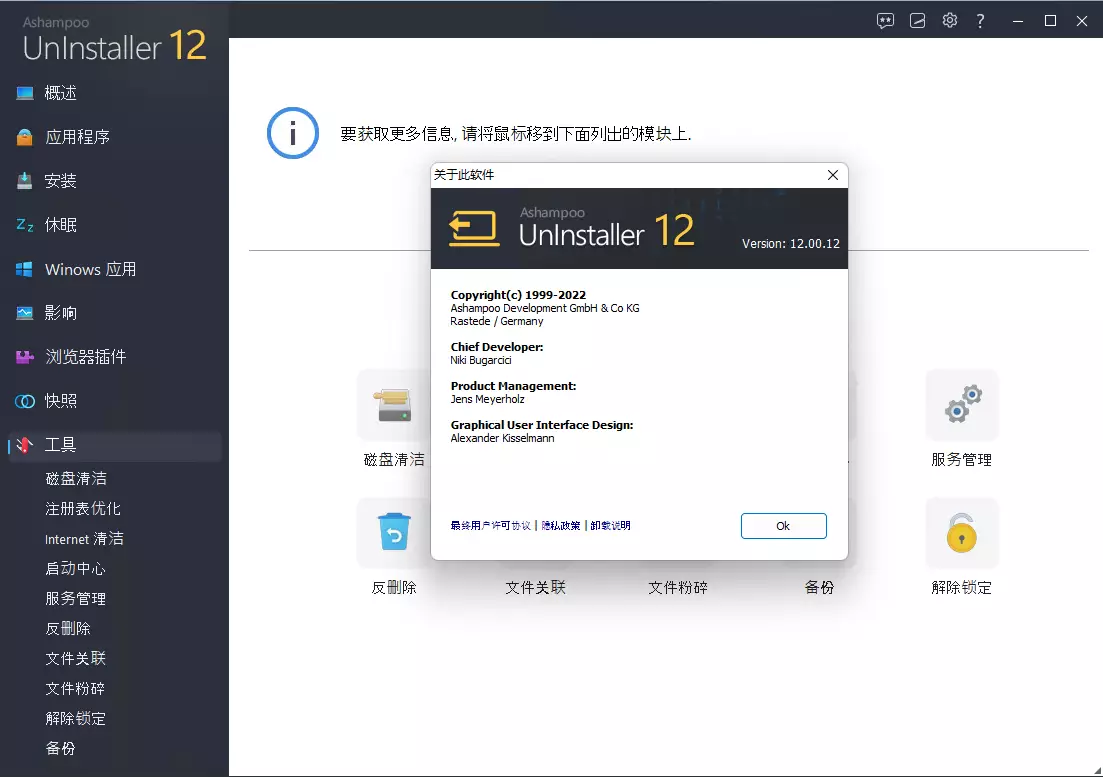Screen dimensions: 1103x777
Task: Open Internet 清洁 submenu item
Action: point(84,539)
